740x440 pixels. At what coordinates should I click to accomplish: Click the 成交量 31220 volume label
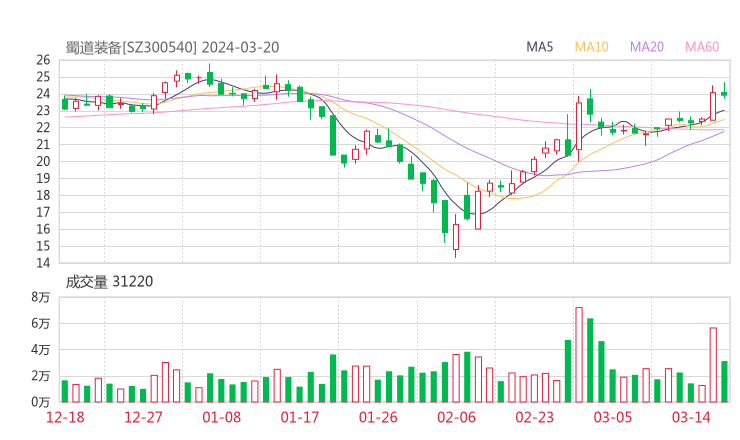coord(109,282)
